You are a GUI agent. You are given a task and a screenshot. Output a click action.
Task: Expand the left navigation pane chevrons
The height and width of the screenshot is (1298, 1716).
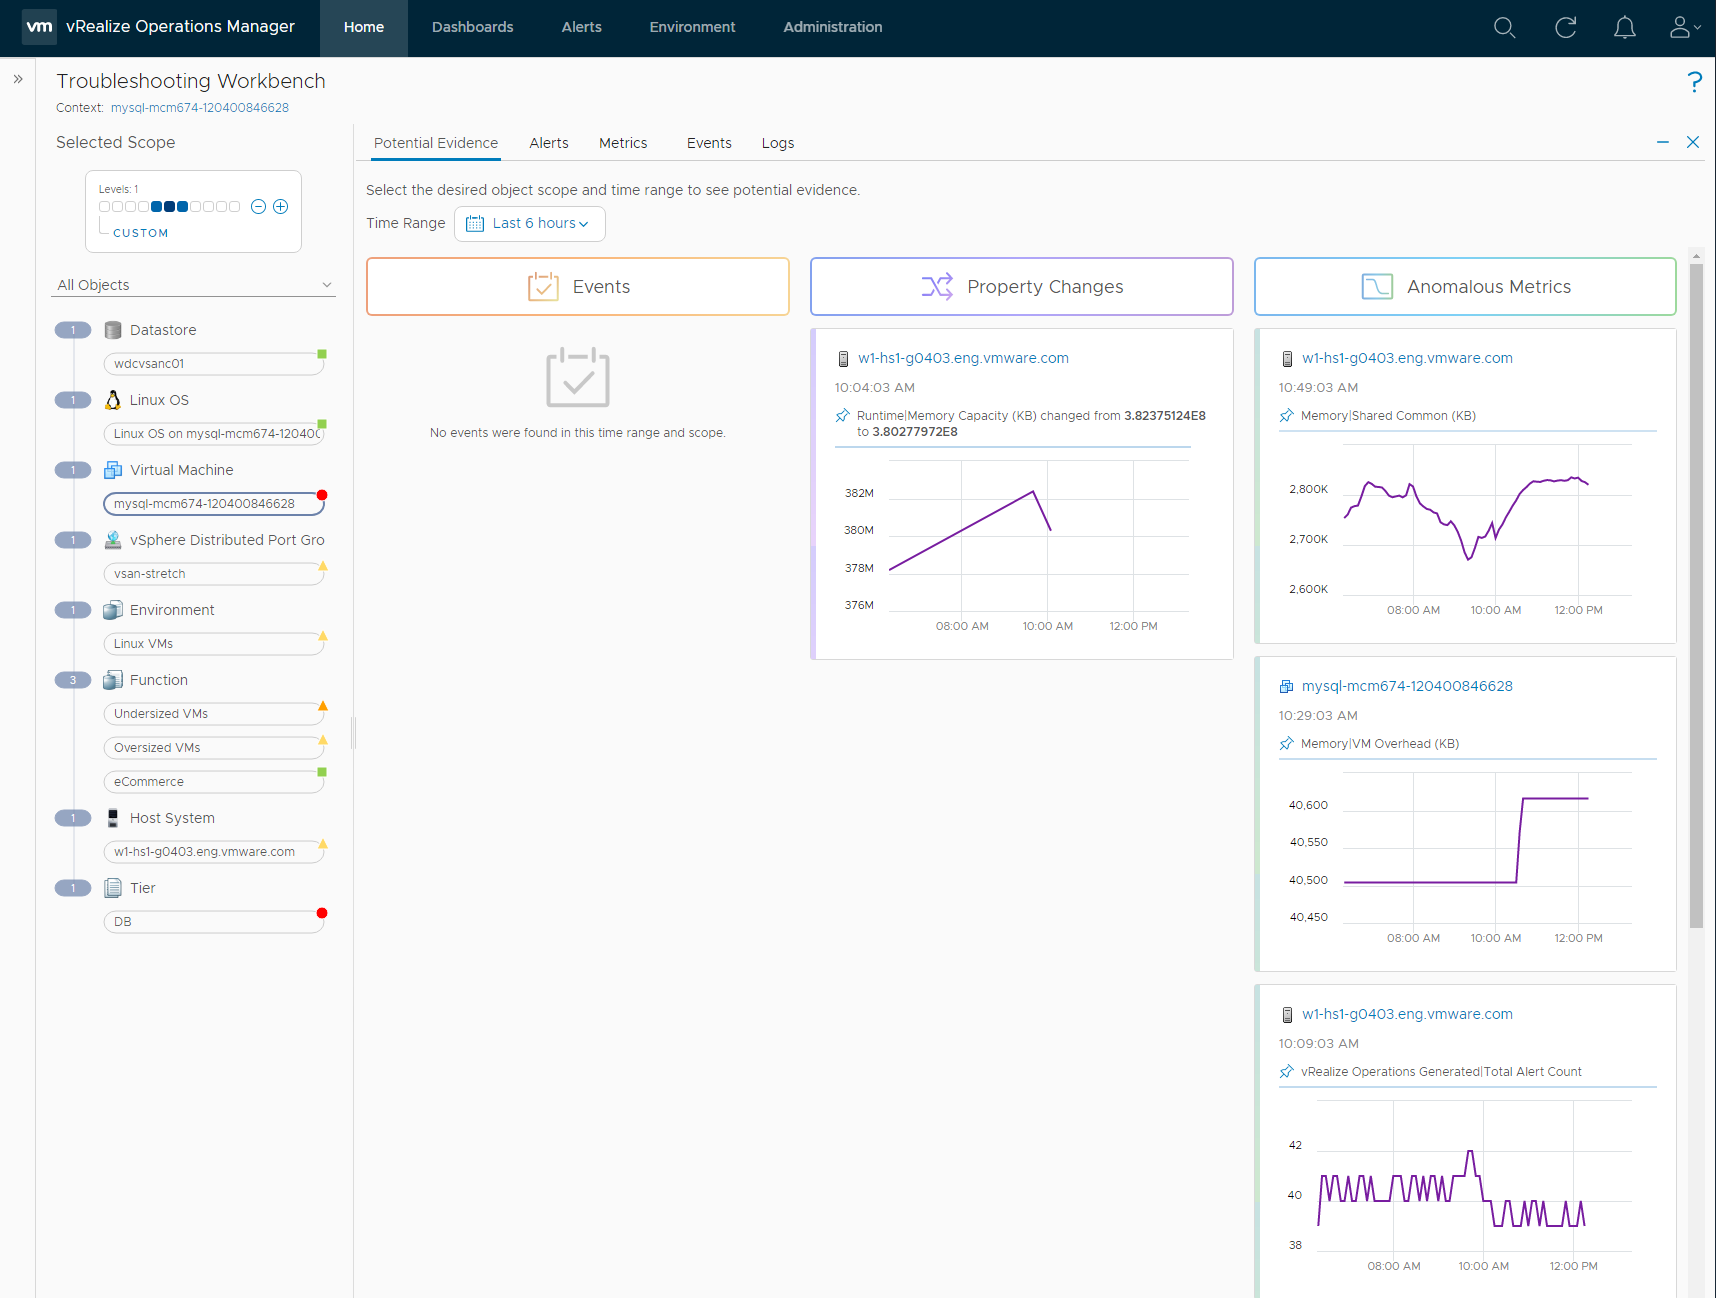(18, 79)
